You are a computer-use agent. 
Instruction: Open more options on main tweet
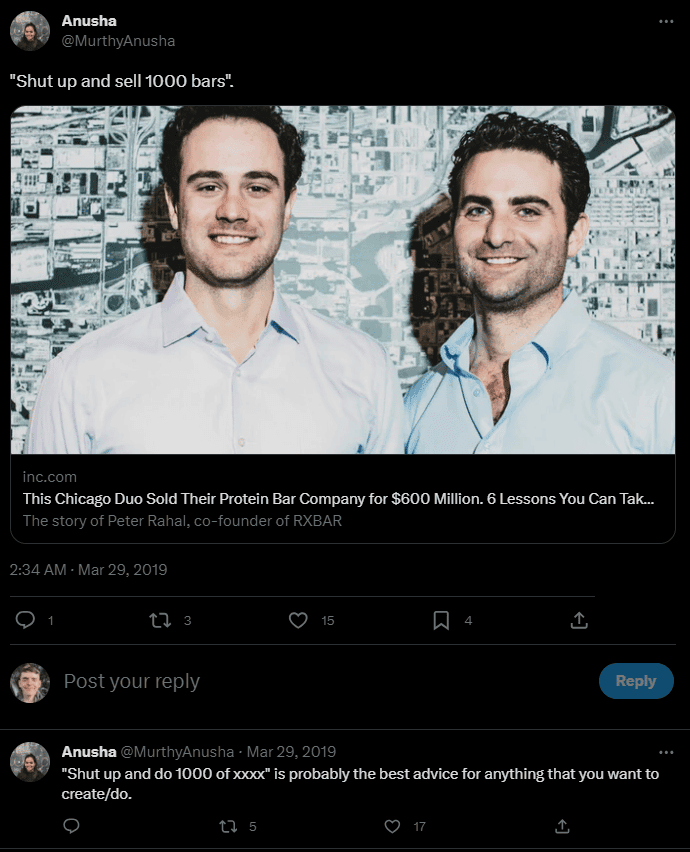666,21
